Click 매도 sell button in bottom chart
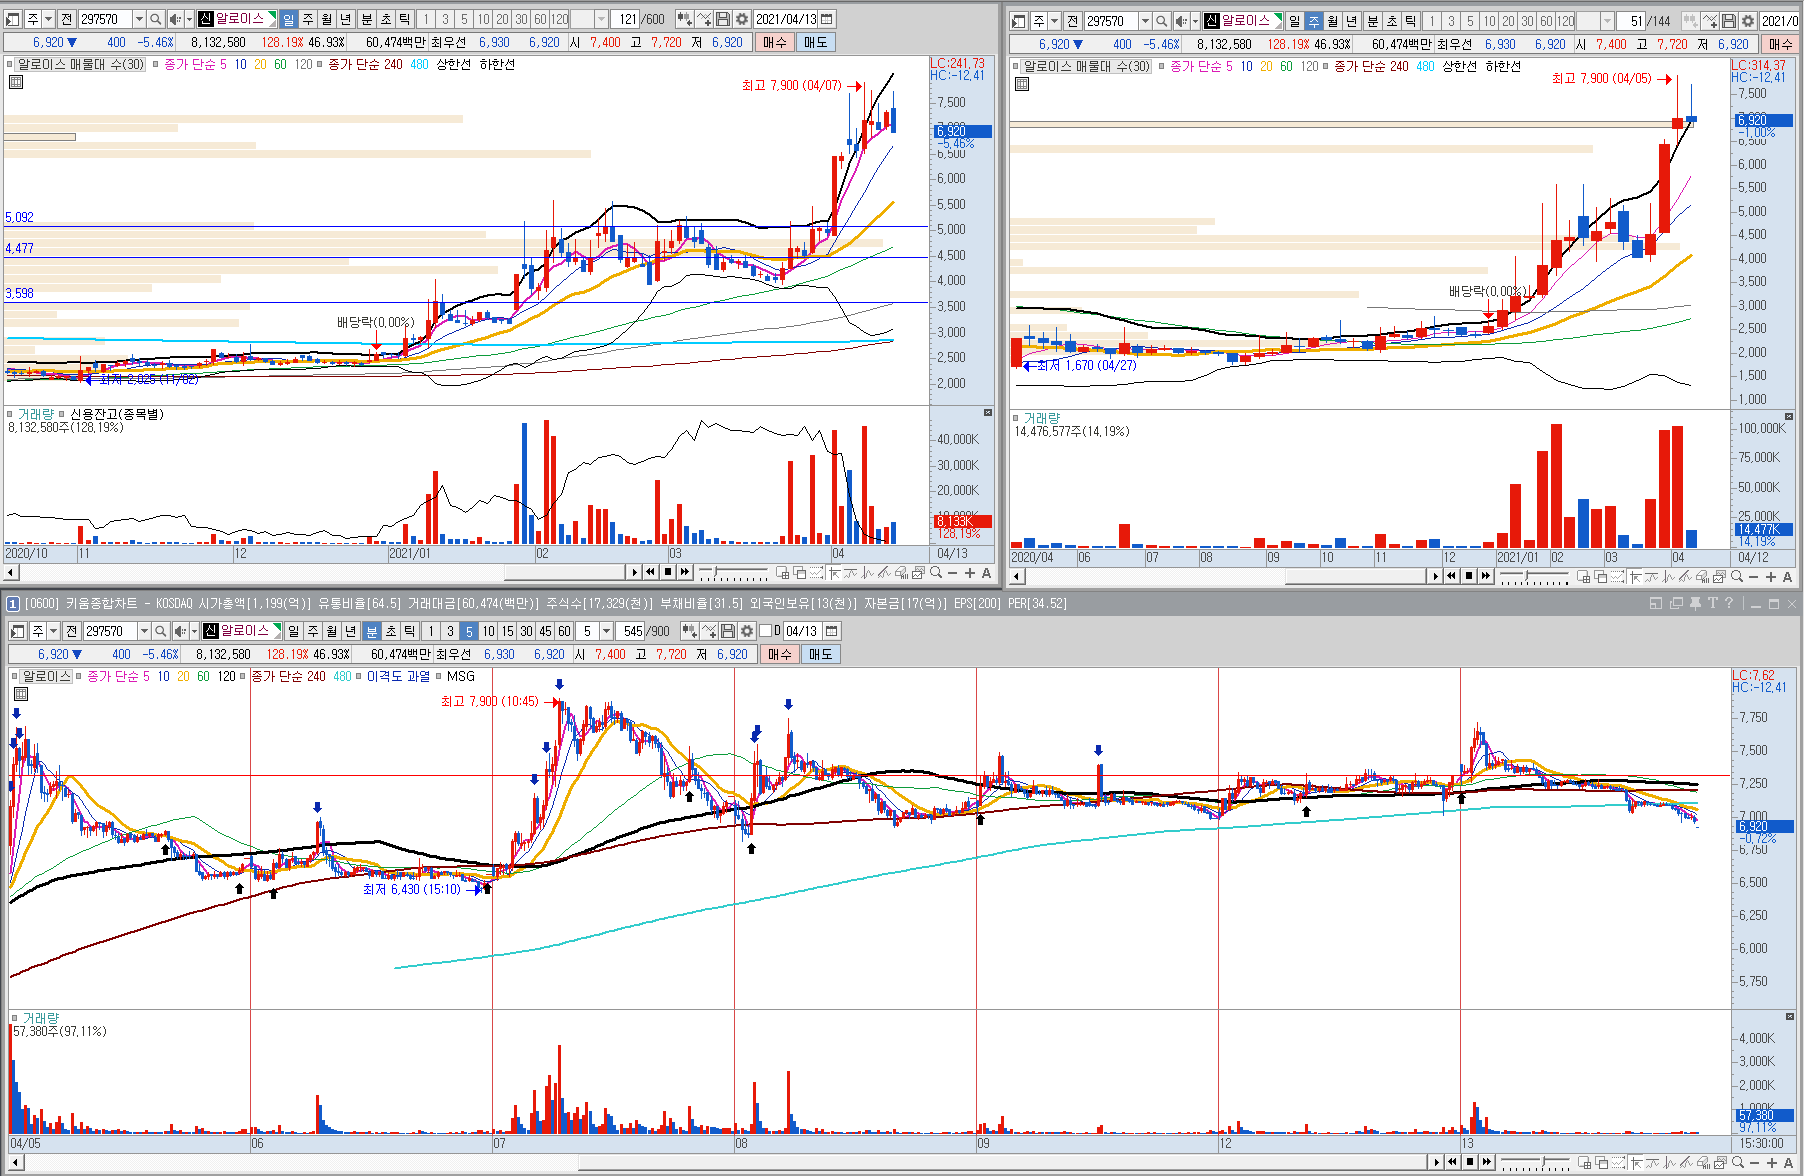This screenshot has width=1804, height=1176. coord(821,654)
